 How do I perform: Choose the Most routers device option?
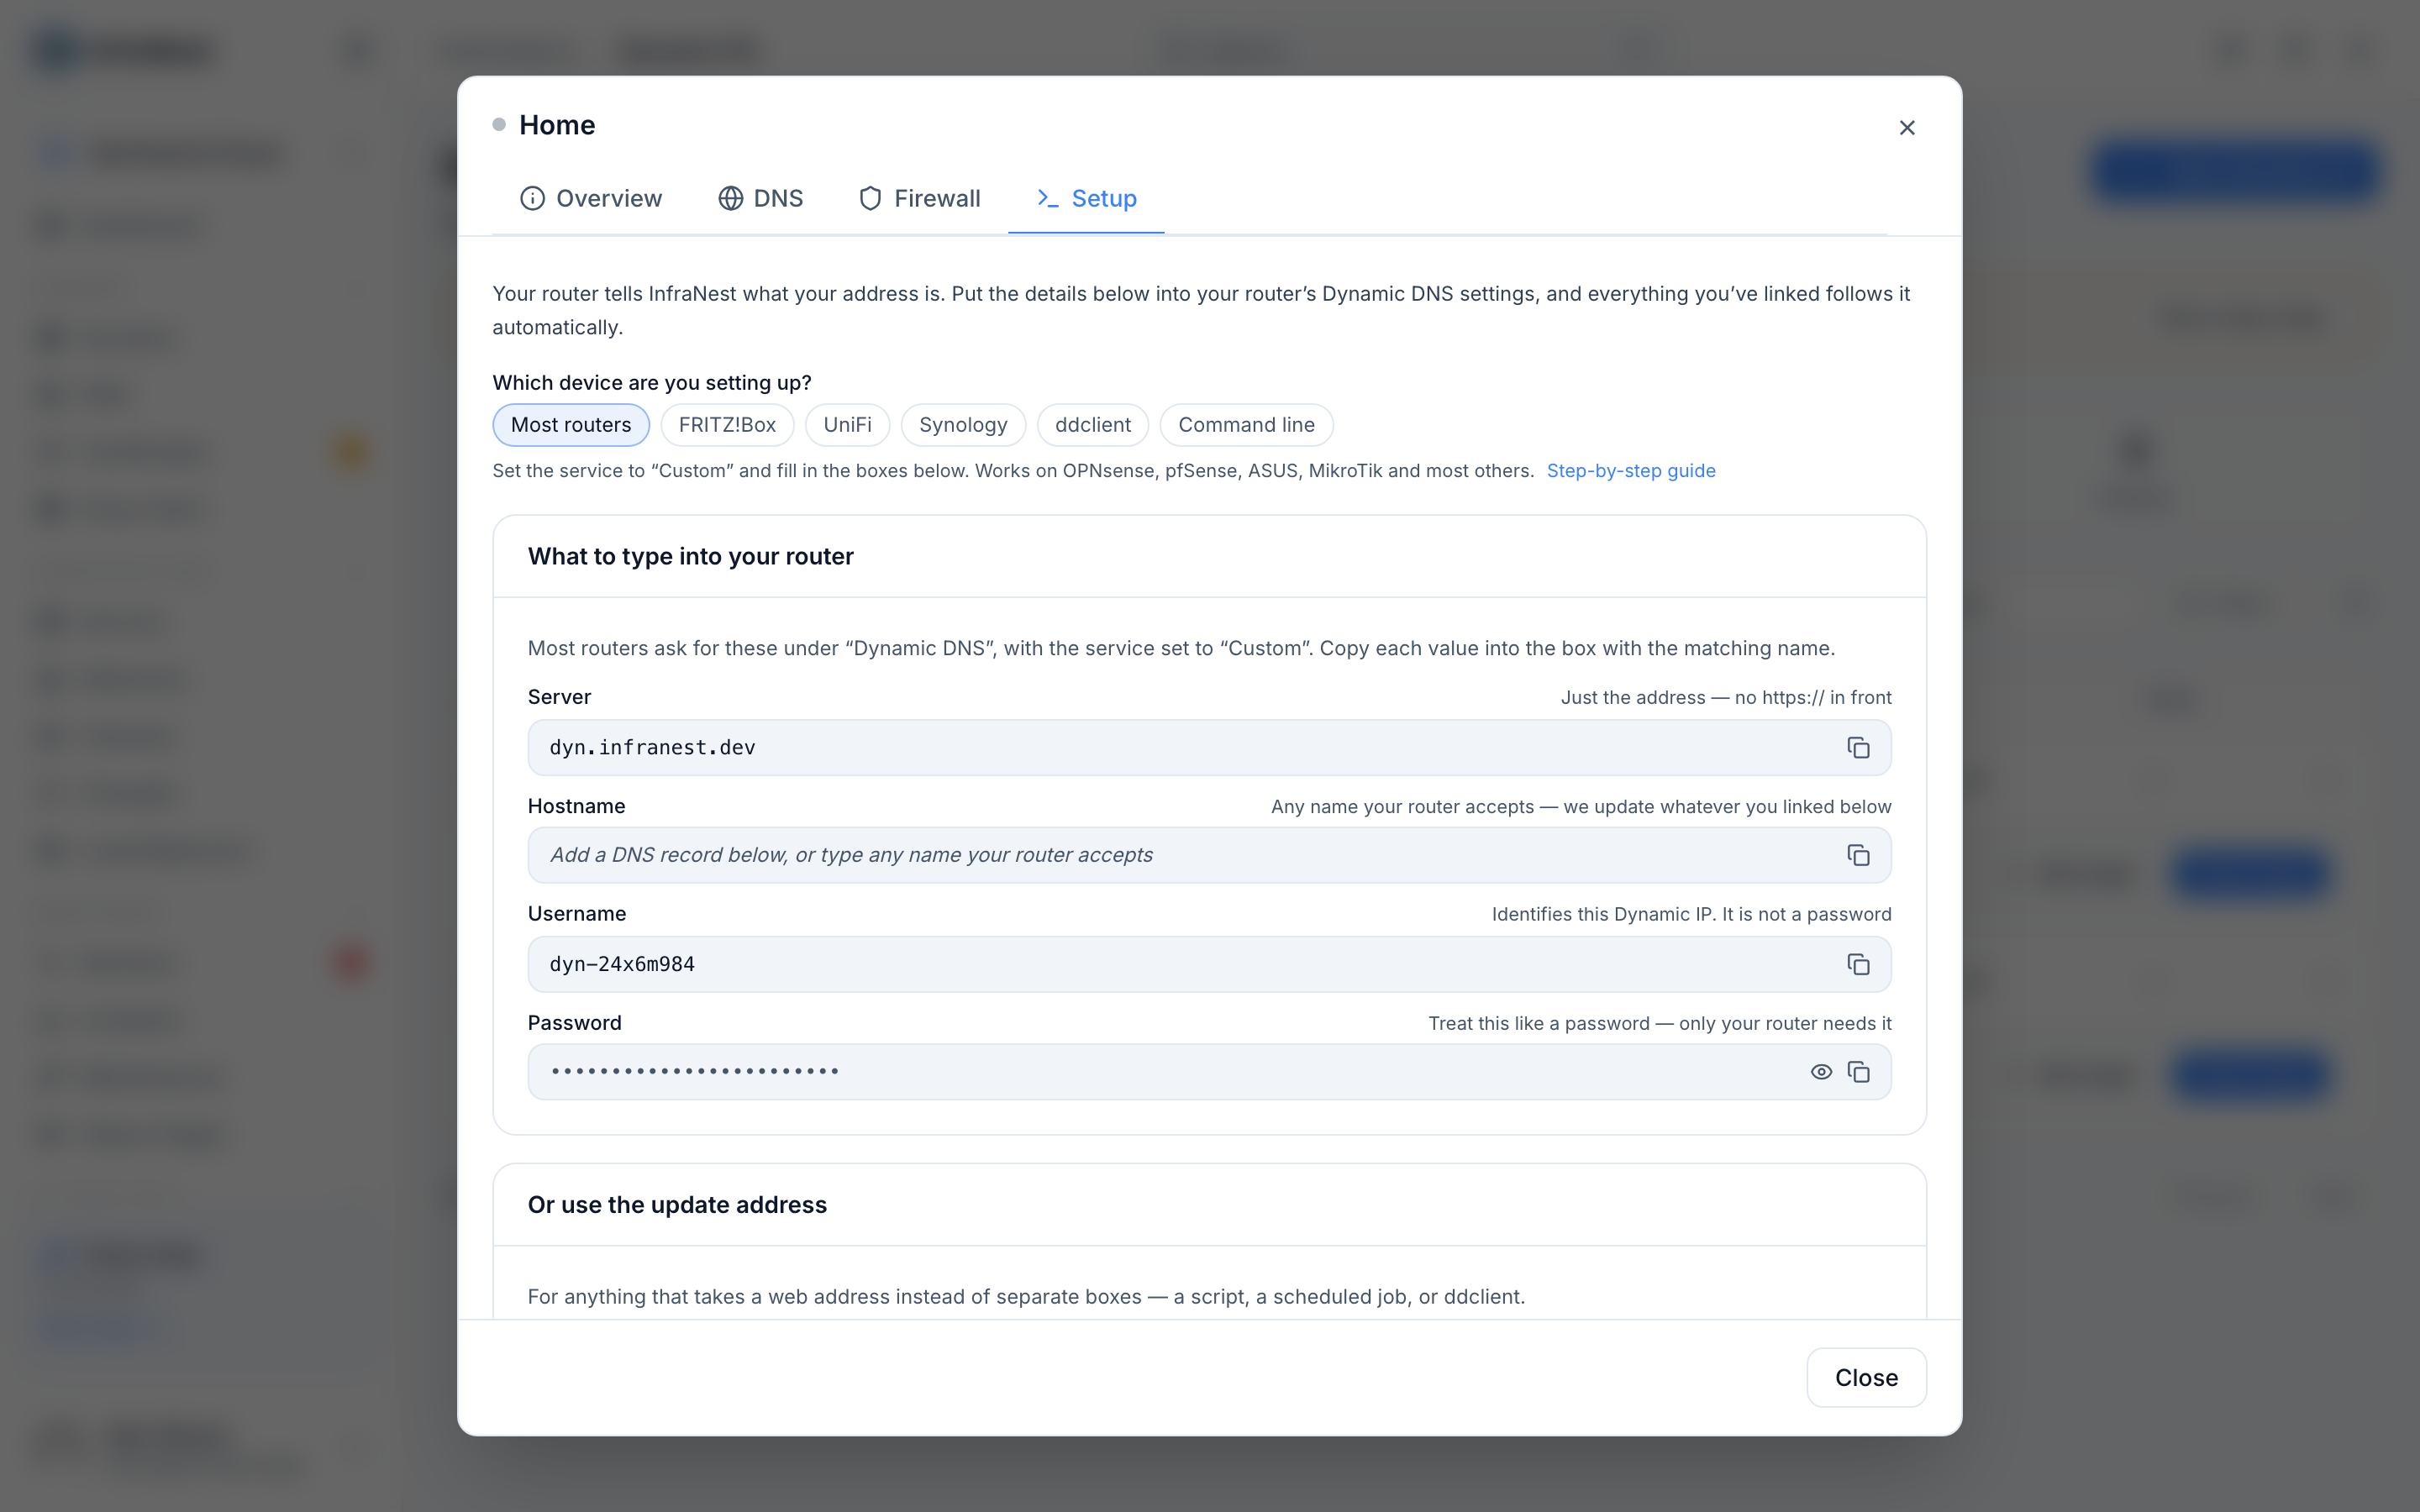[x=571, y=425]
